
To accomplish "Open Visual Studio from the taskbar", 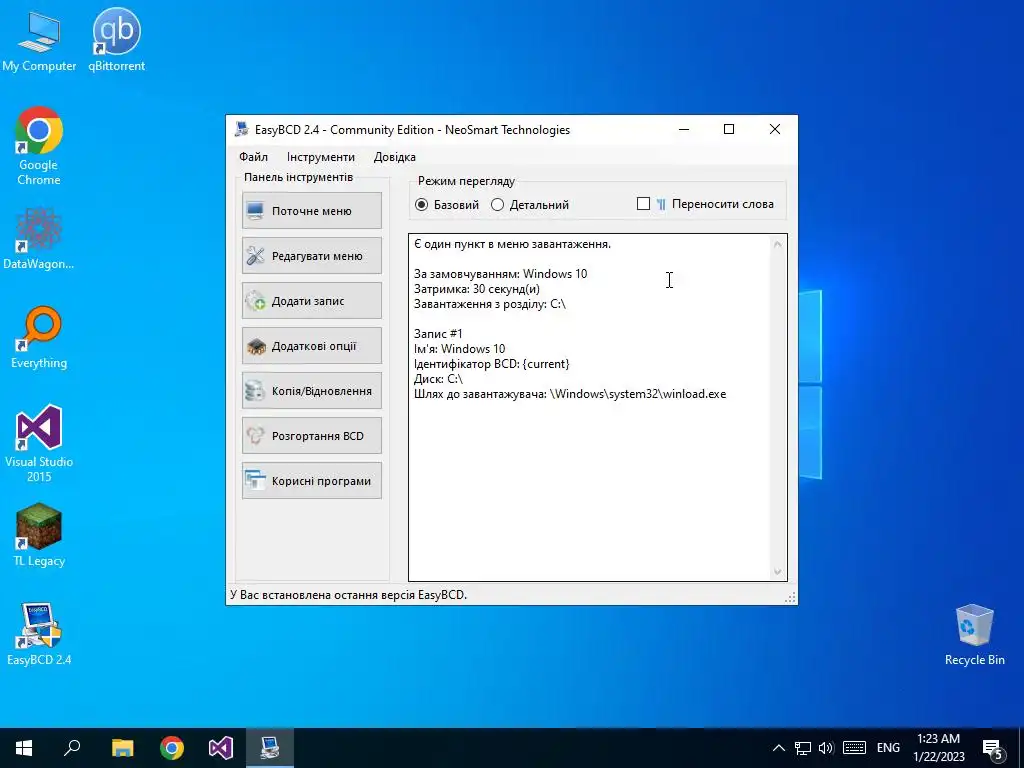I will pos(221,748).
